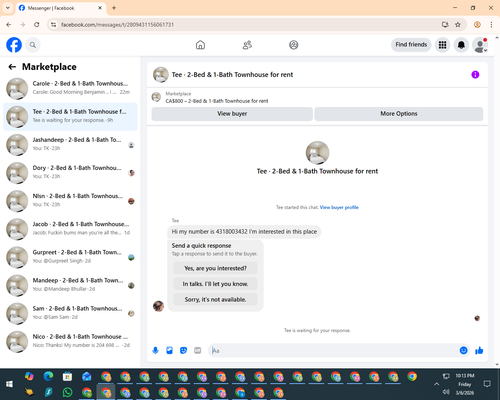The width and height of the screenshot is (500, 400).
Task: Open Microsoft Edge from taskbar
Action: click(x=48, y=376)
